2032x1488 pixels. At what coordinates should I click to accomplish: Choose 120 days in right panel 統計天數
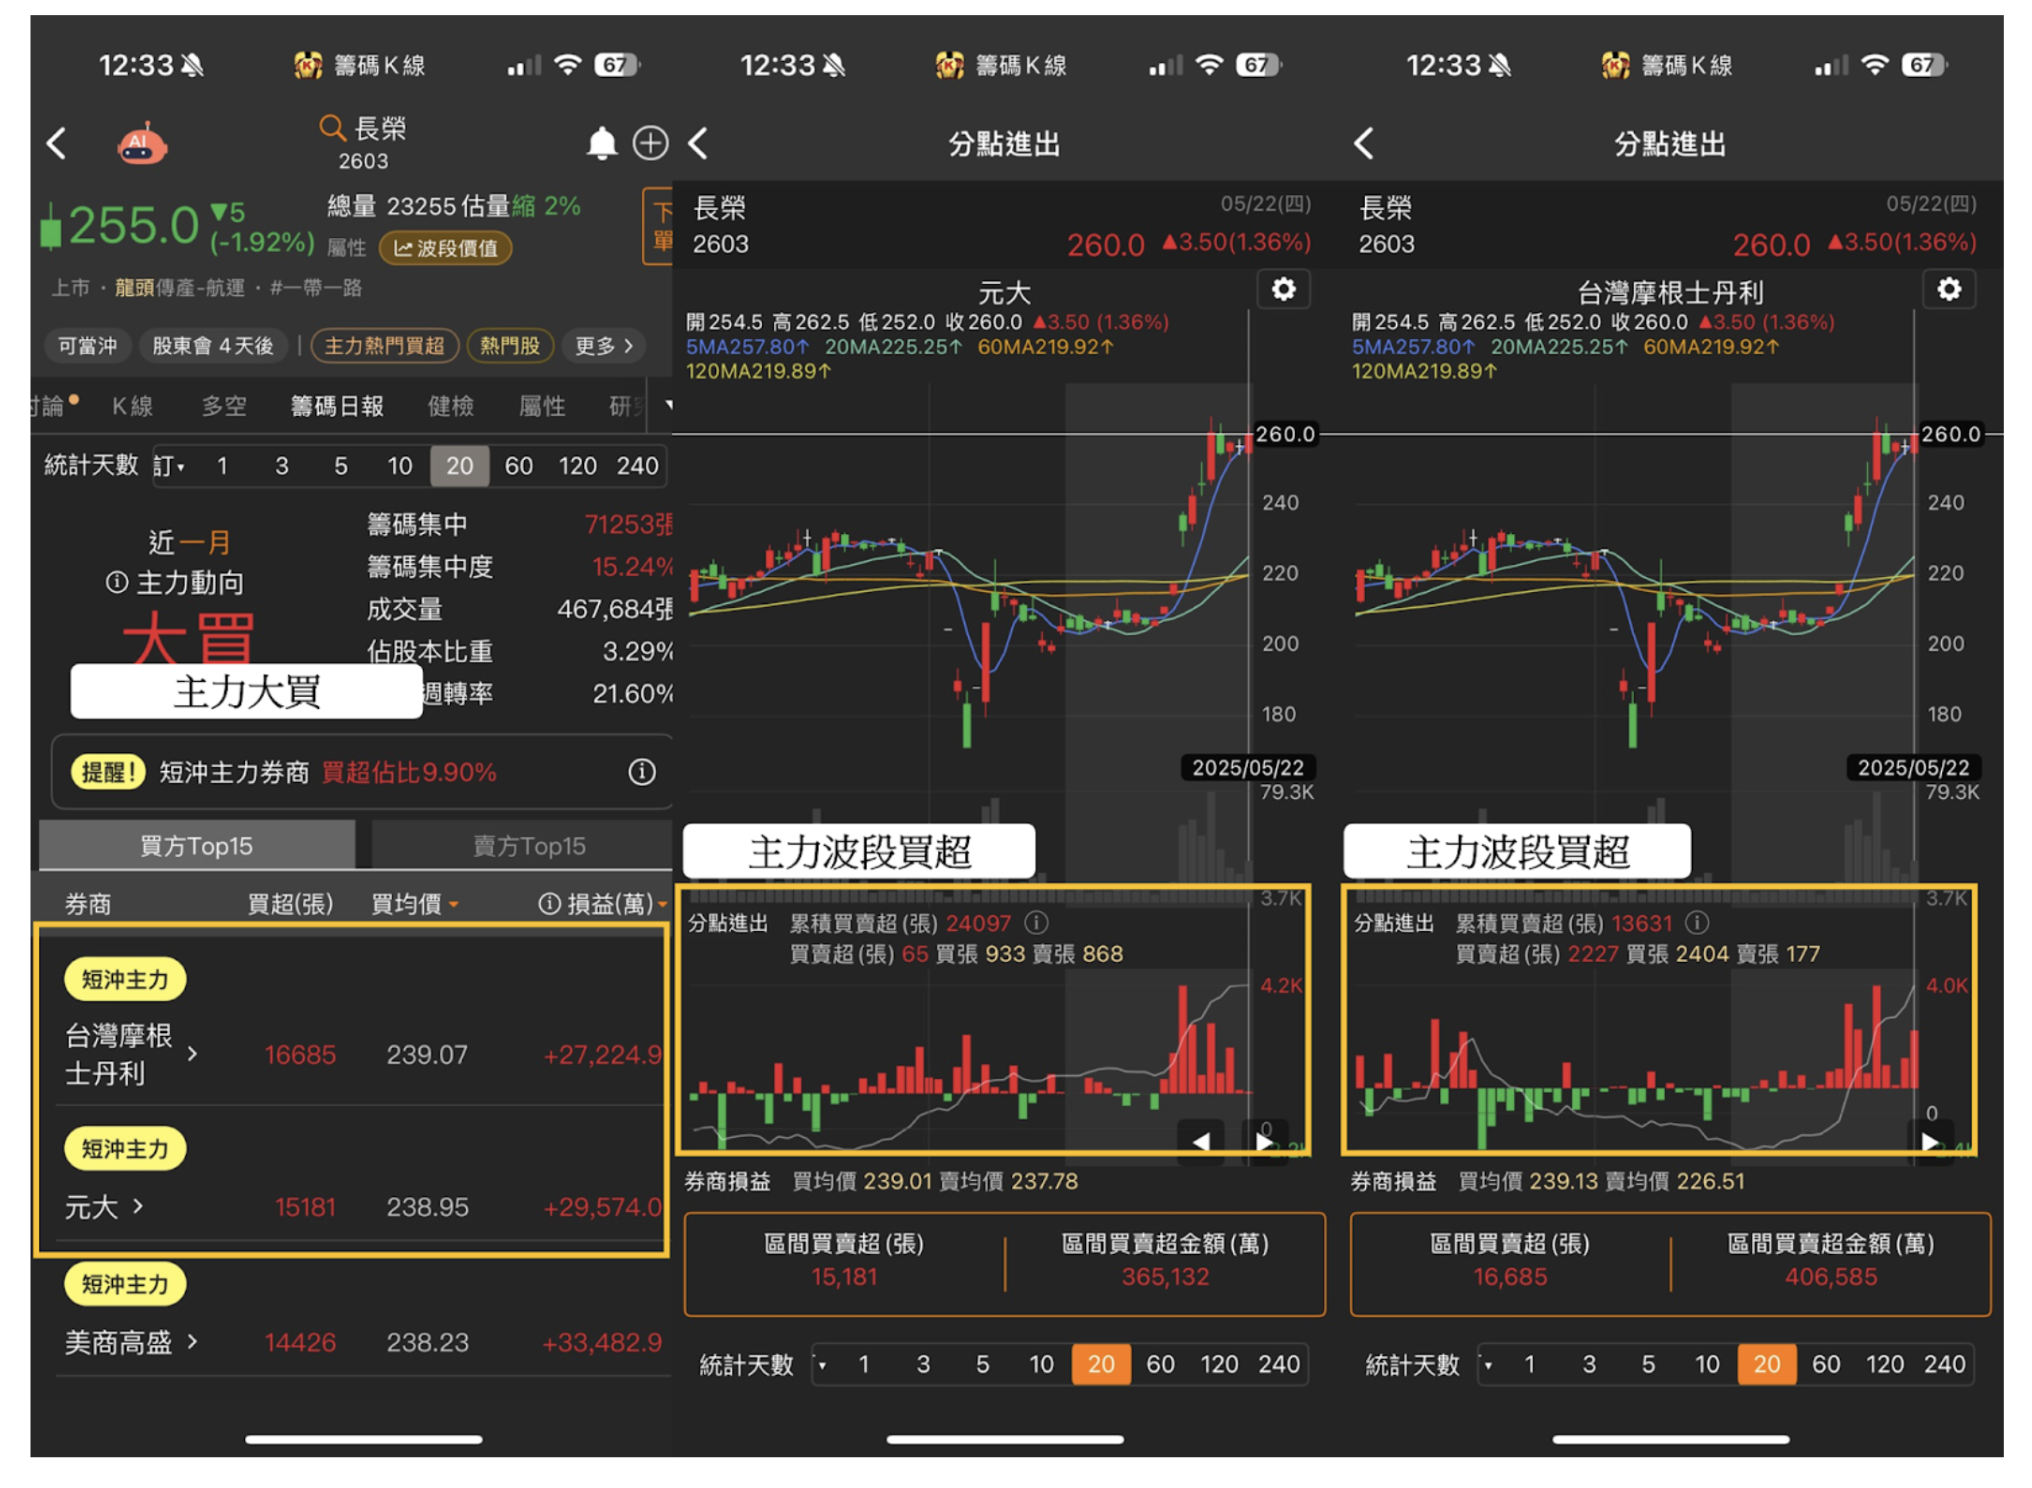coord(1884,1364)
